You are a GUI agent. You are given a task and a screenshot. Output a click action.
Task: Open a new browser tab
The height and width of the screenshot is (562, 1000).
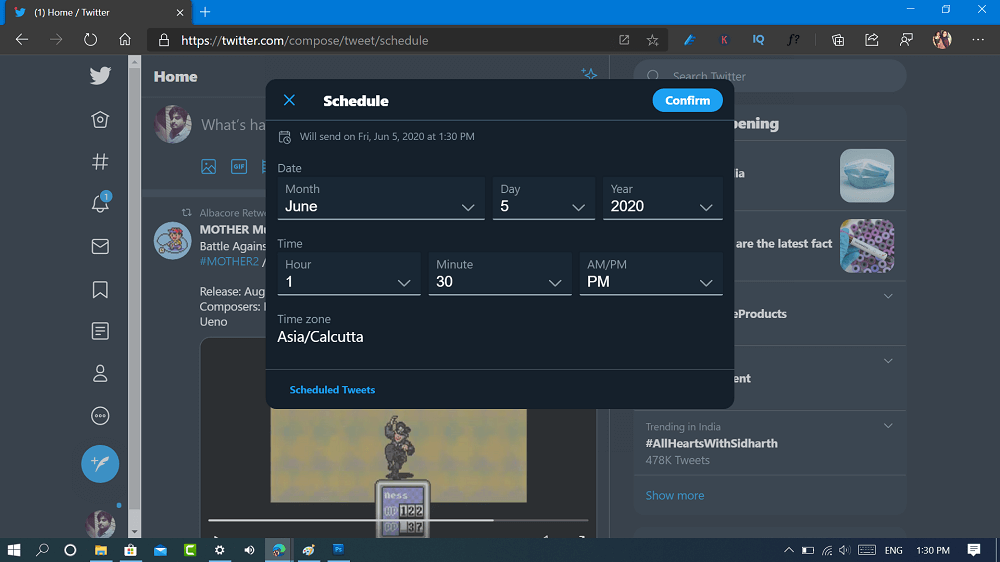point(205,12)
